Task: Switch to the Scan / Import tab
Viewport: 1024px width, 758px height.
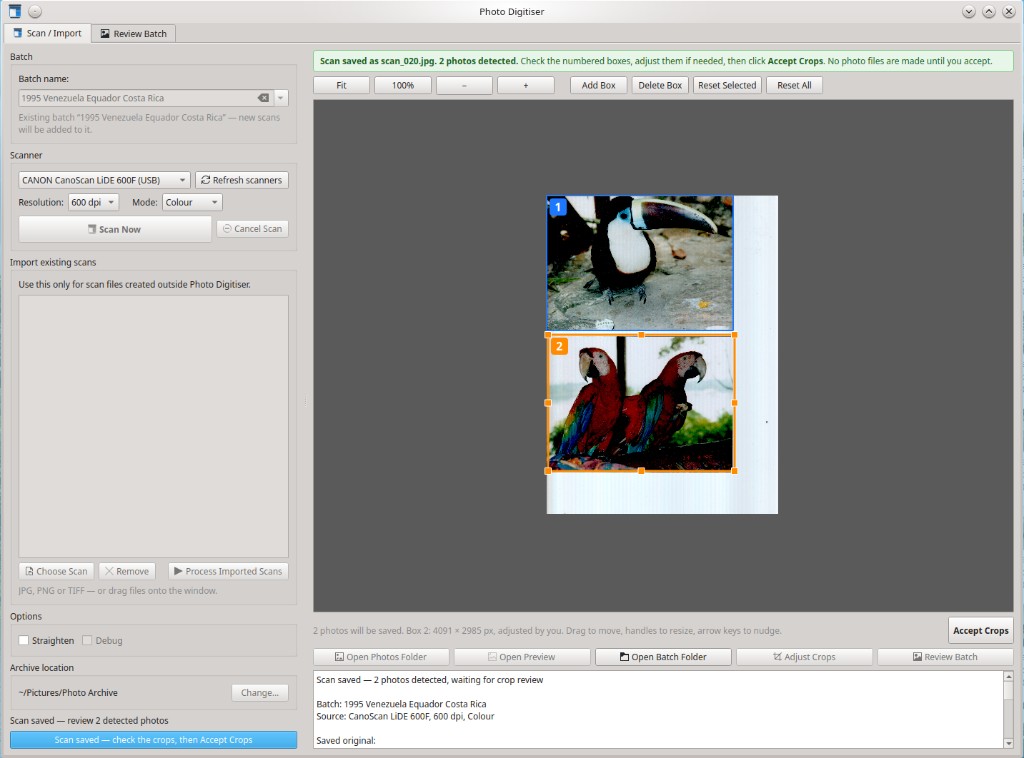Action: click(x=47, y=33)
